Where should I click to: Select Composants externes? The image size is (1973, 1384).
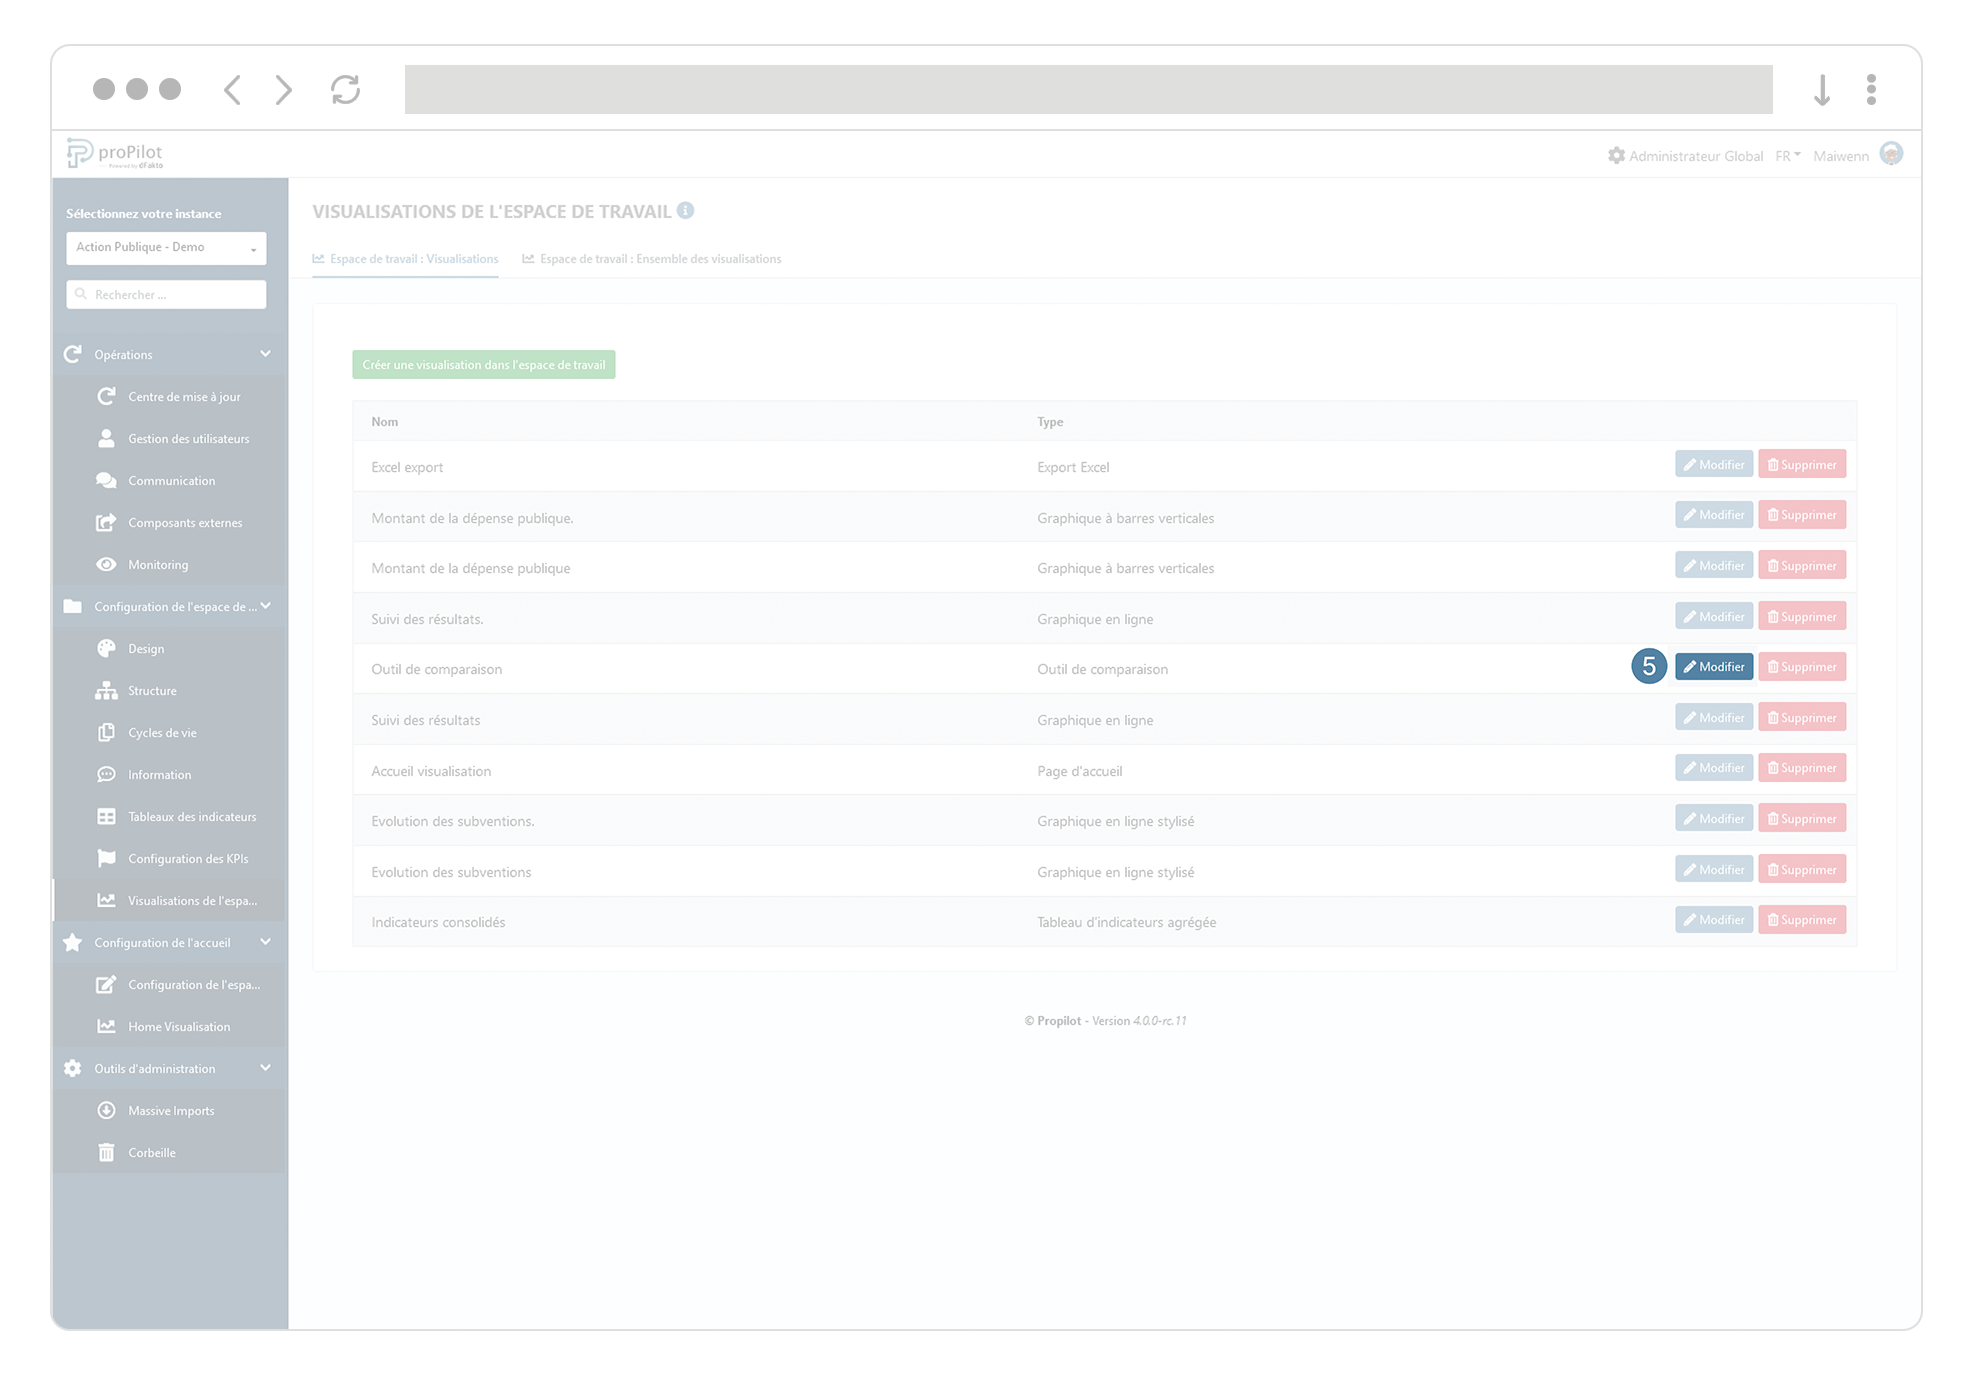[185, 522]
